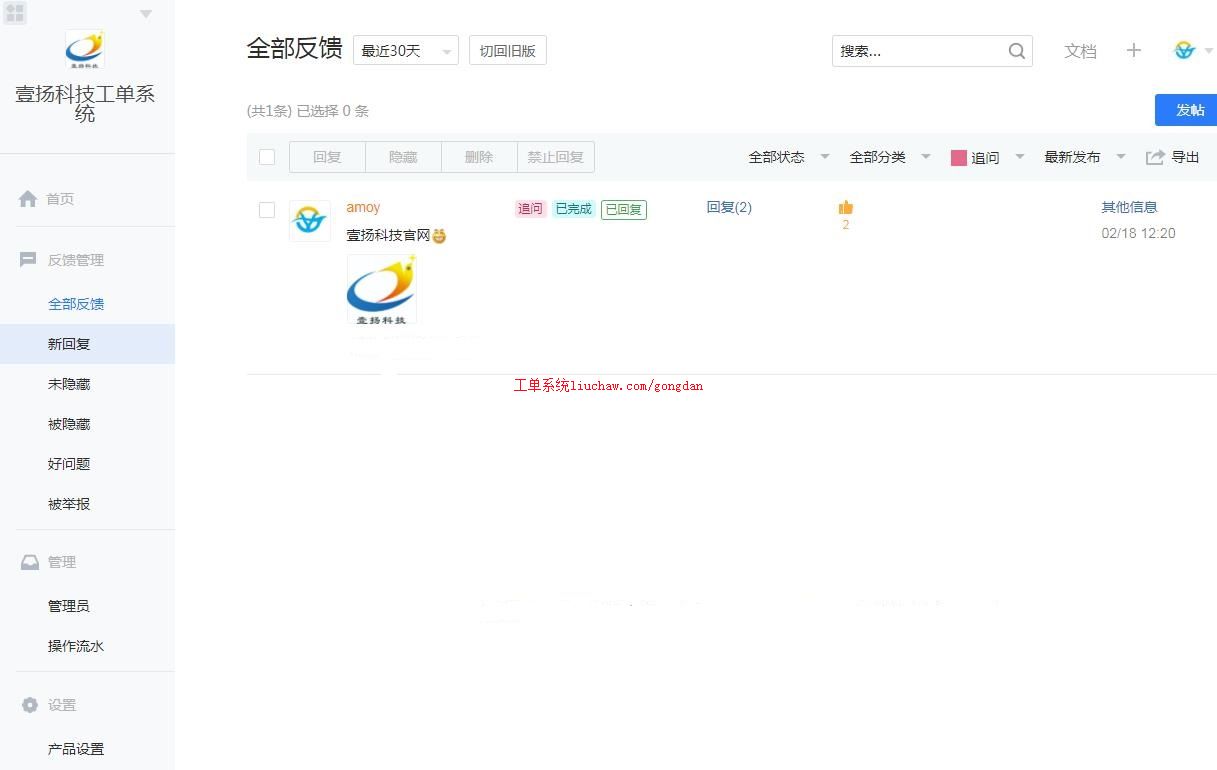
Task: Open the 最新发布 sort dropdown
Action: pos(1084,157)
